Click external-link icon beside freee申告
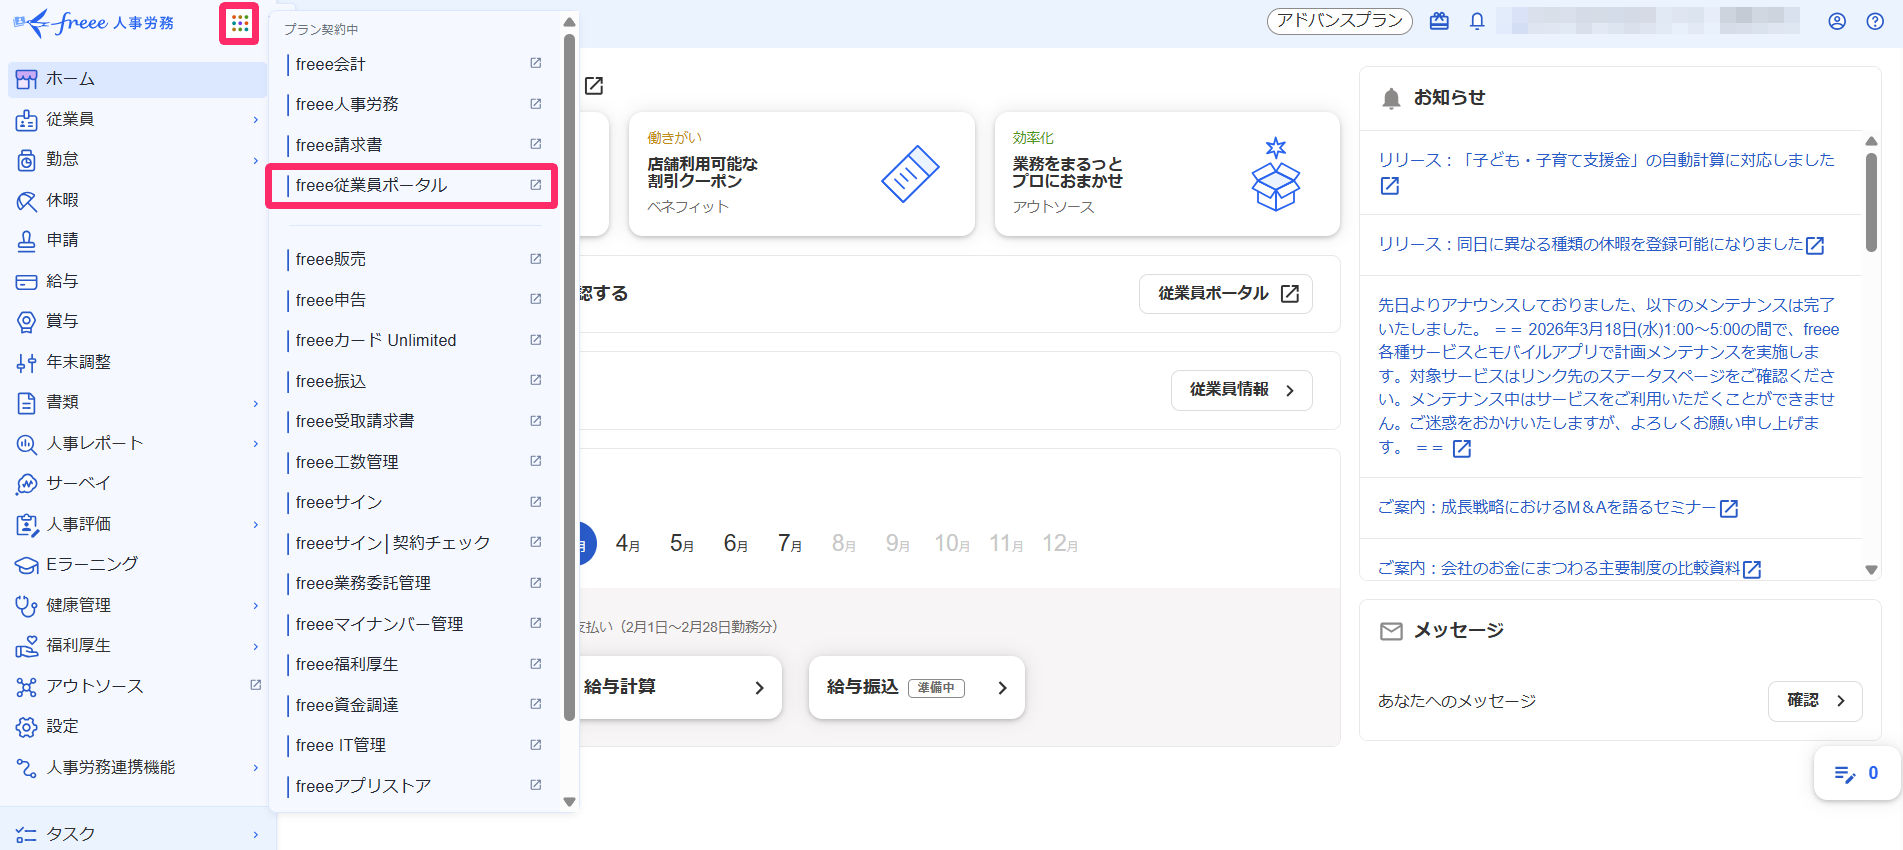The image size is (1903, 850). (x=536, y=299)
